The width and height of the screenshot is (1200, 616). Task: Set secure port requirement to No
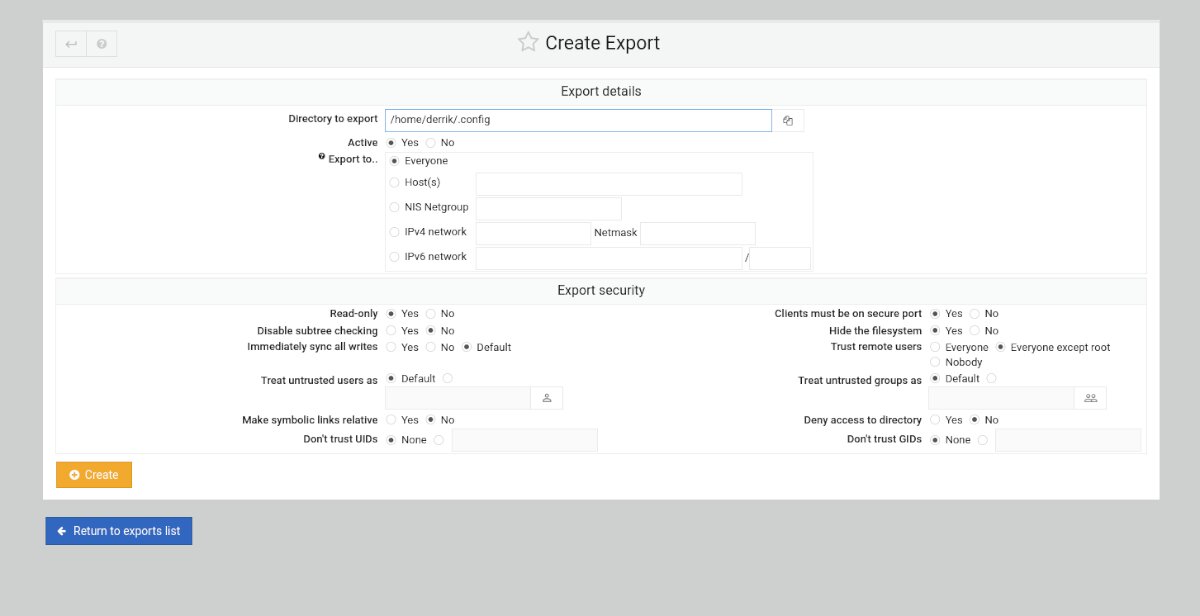pos(975,314)
